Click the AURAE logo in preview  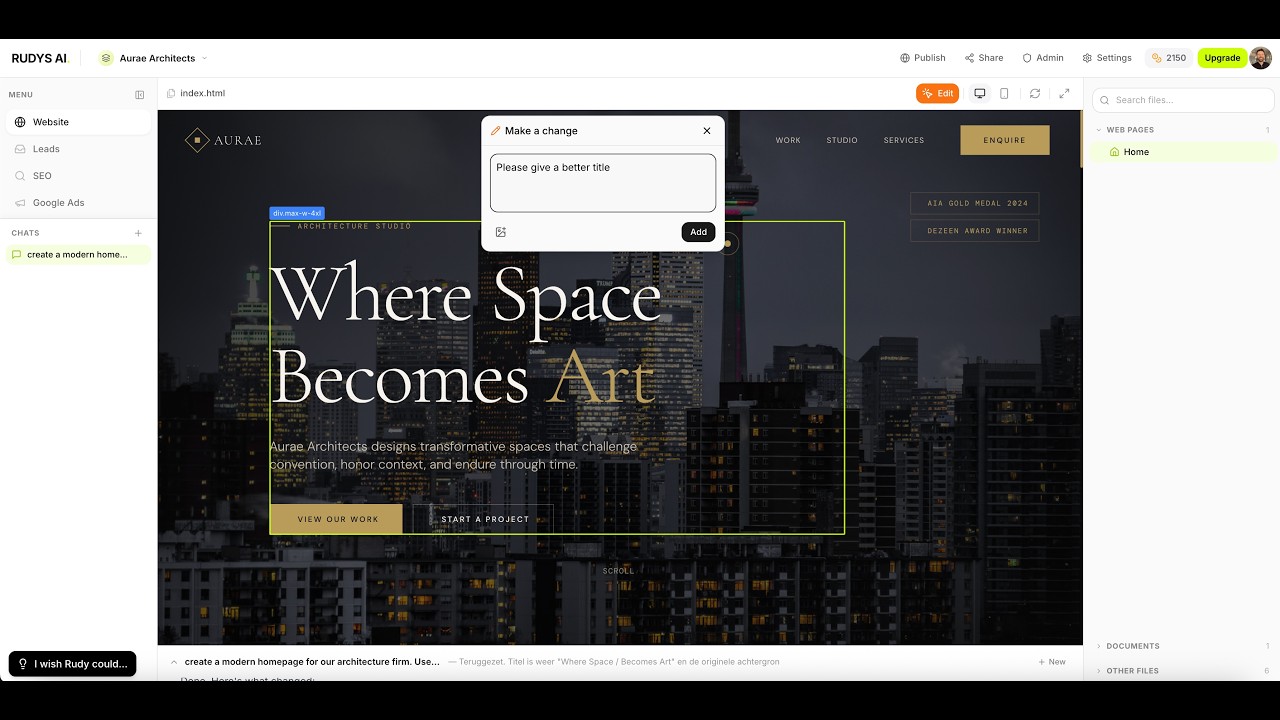[223, 140]
